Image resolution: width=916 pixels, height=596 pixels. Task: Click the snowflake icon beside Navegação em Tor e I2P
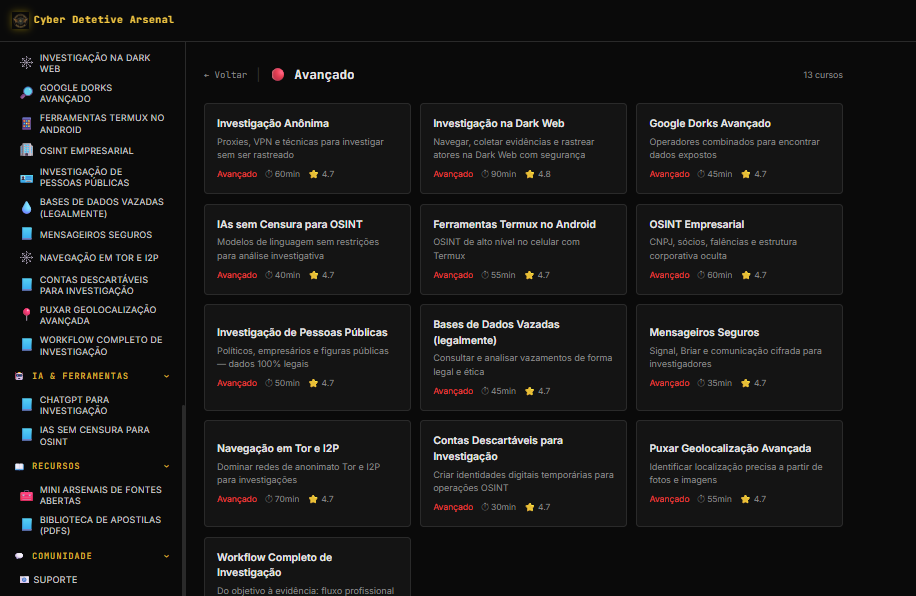[x=26, y=257]
